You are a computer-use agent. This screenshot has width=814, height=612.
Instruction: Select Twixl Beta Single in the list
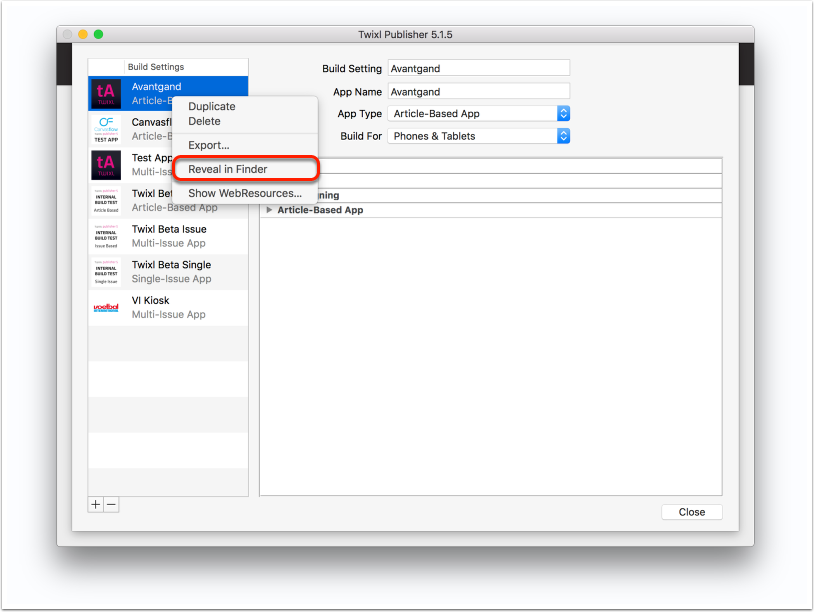168,272
